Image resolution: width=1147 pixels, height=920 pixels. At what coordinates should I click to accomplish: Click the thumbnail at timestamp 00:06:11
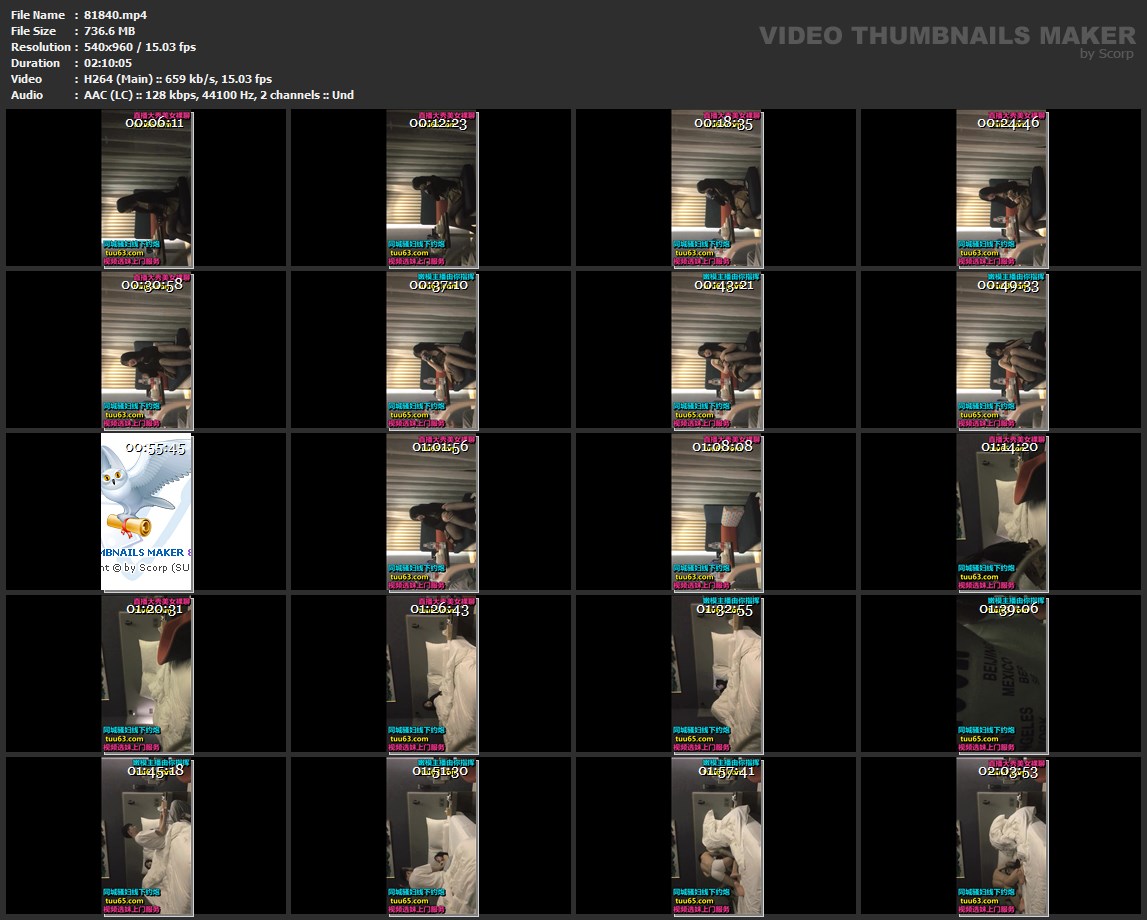pyautogui.click(x=147, y=188)
